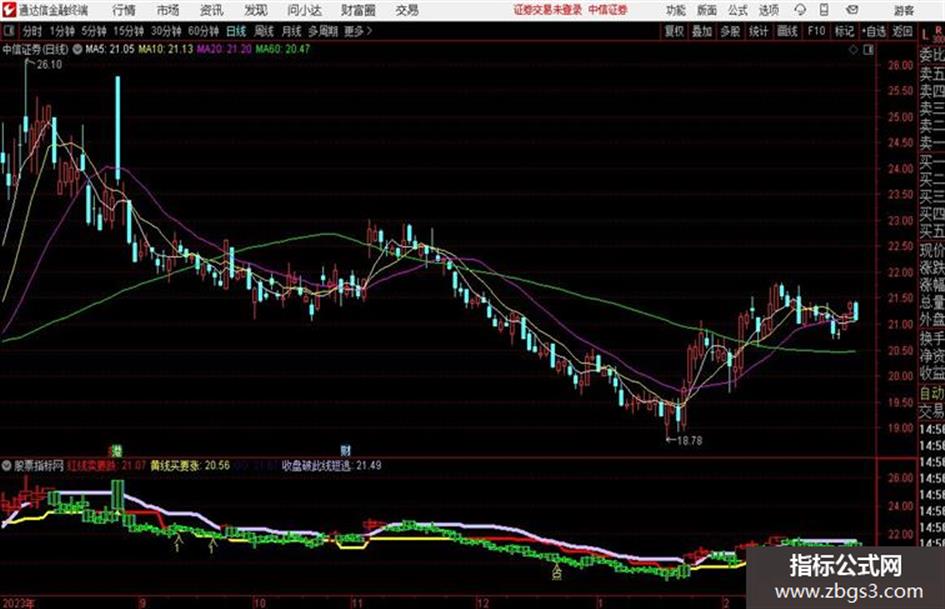Open the 问小达 menu
This screenshot has width=945, height=609.
point(304,10)
